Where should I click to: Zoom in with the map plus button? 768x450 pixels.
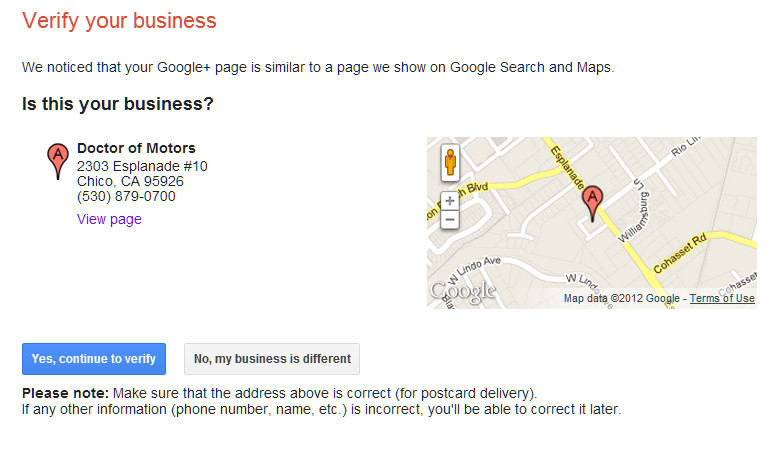[450, 201]
